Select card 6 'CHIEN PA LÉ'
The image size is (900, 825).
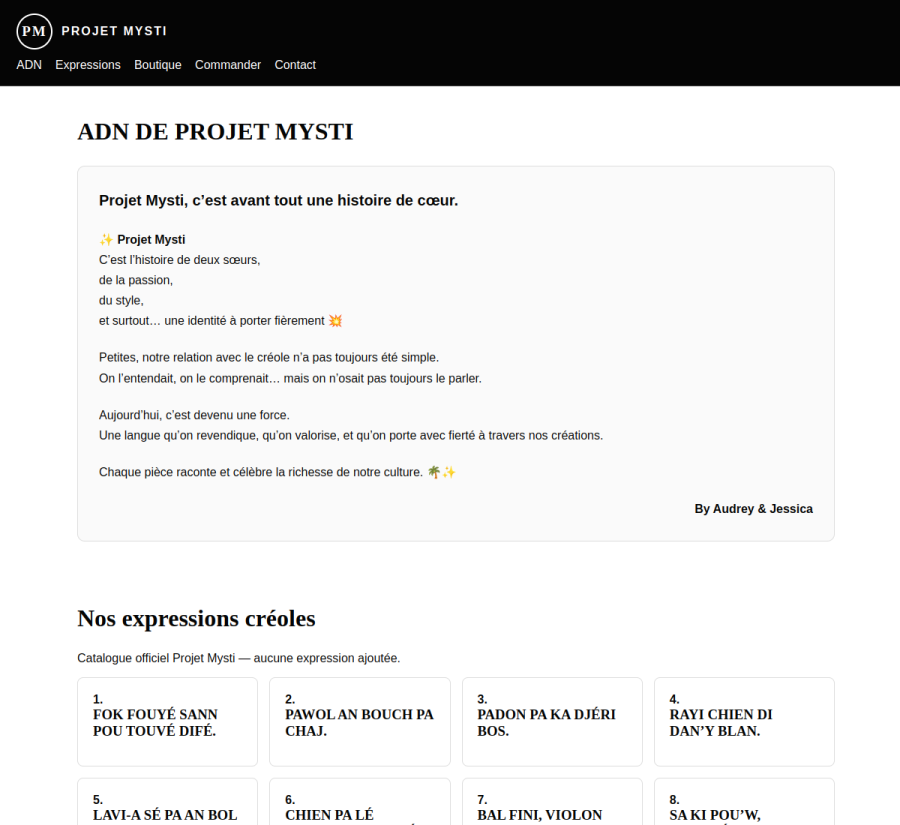click(x=360, y=802)
